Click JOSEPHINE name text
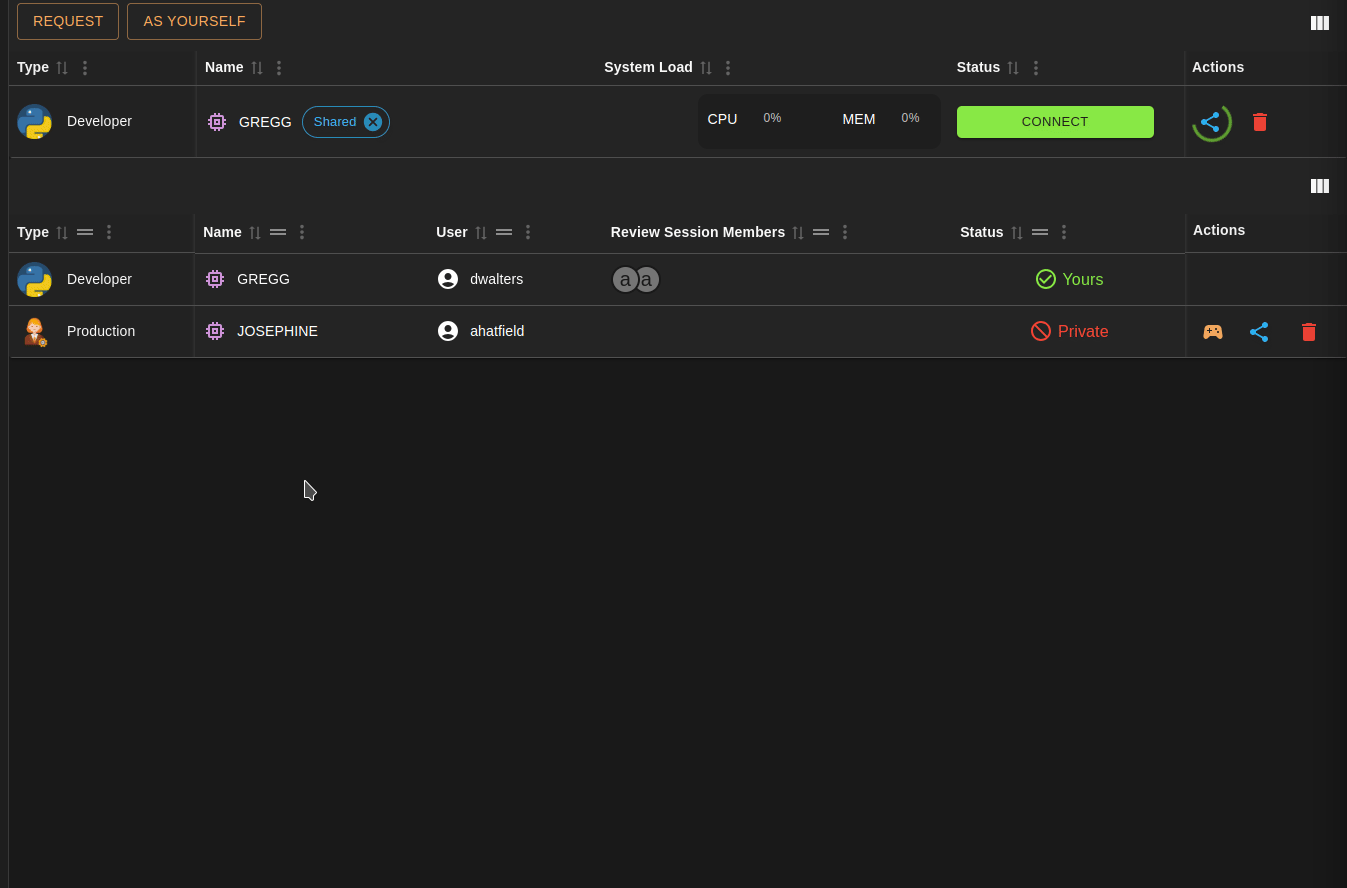The width and height of the screenshot is (1347, 888). tap(277, 331)
